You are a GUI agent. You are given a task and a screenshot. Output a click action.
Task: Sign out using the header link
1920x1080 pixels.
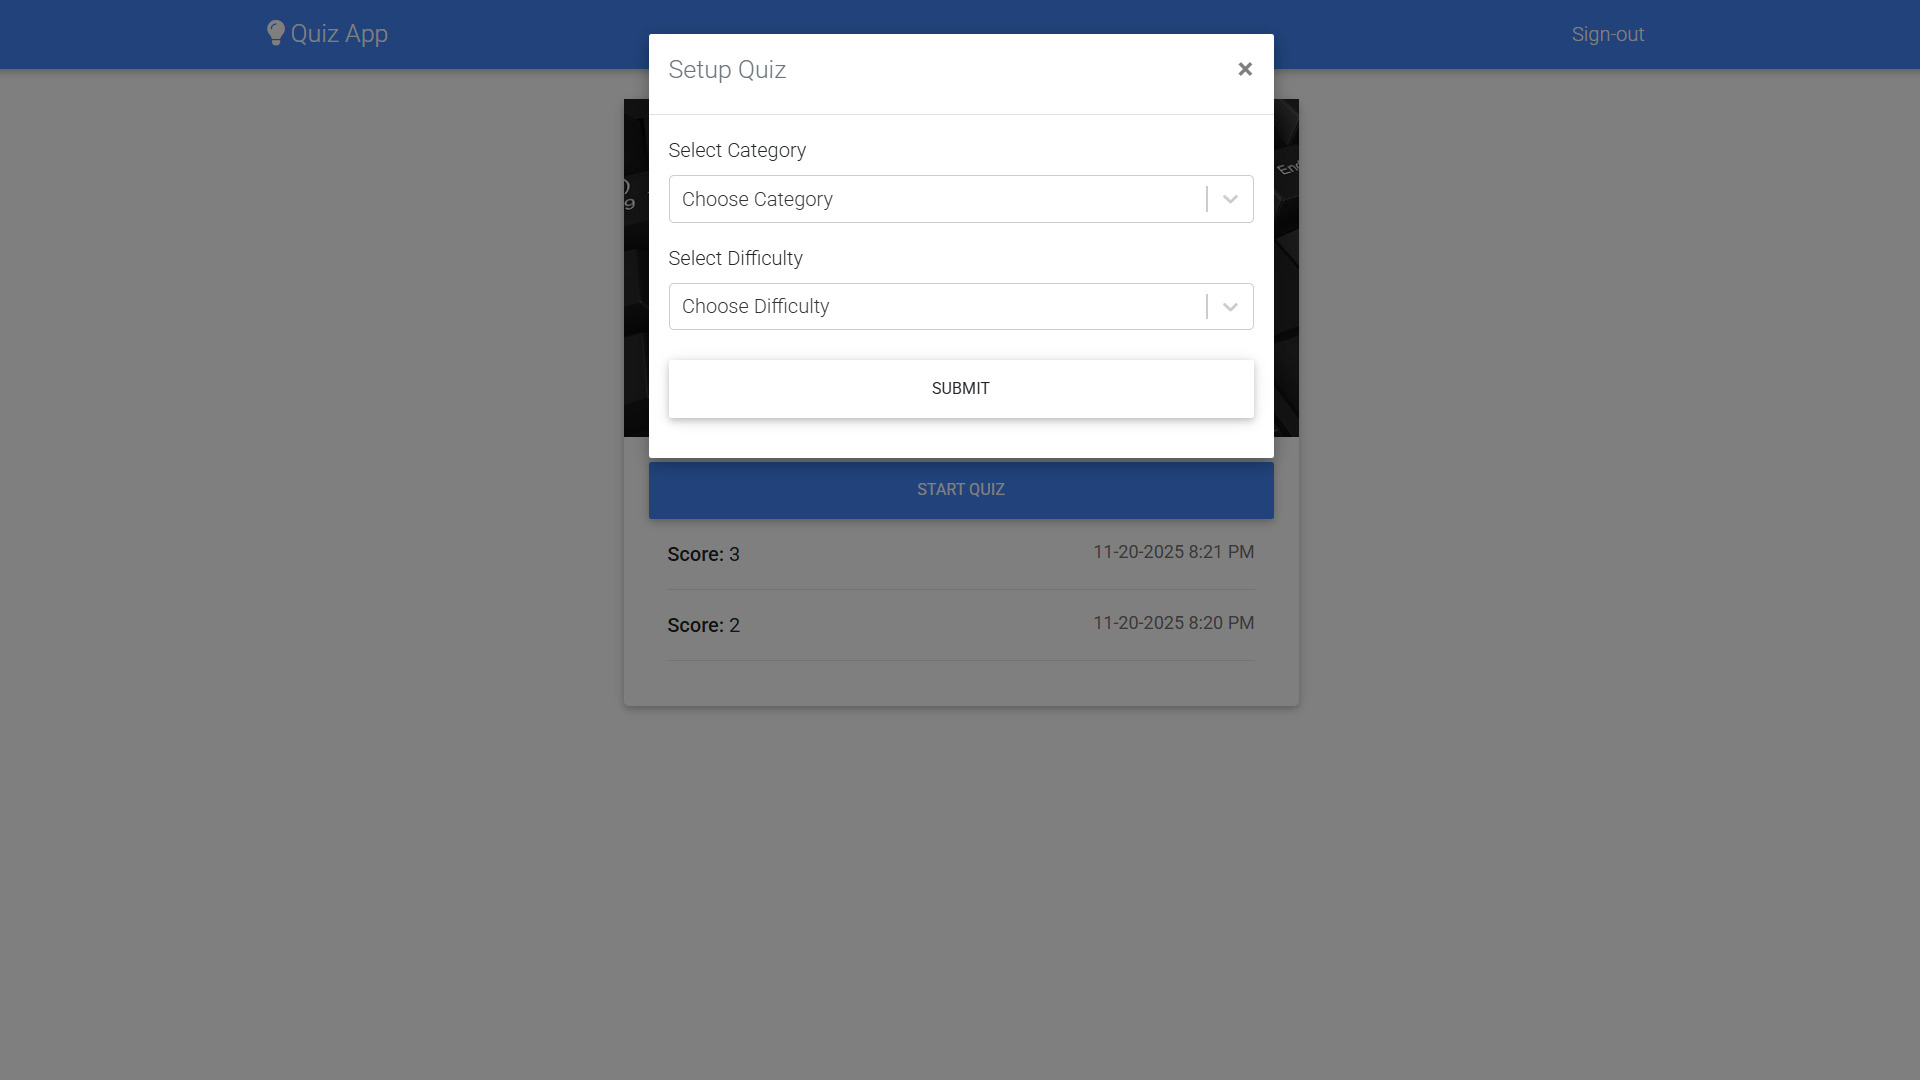[x=1607, y=34]
